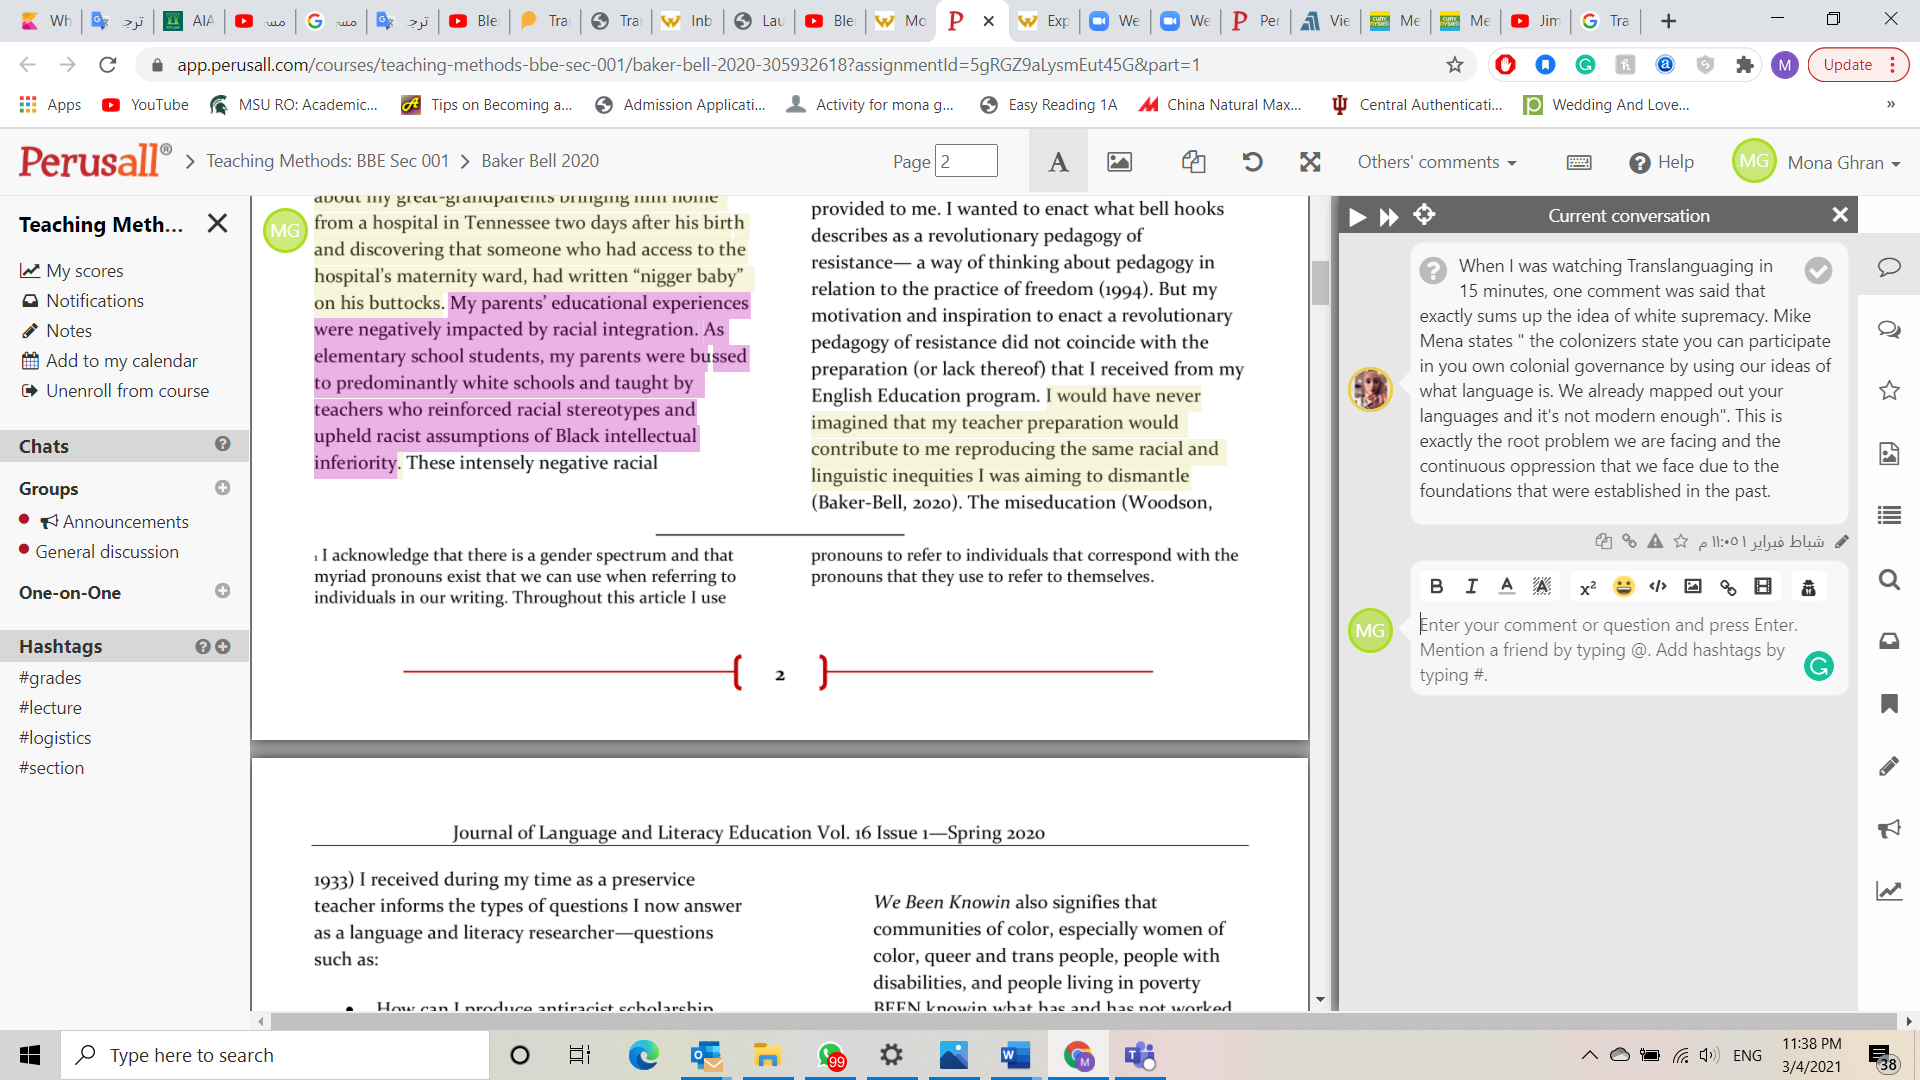Filter by #grades hashtag
1920x1080 pixels.
[x=50, y=678]
